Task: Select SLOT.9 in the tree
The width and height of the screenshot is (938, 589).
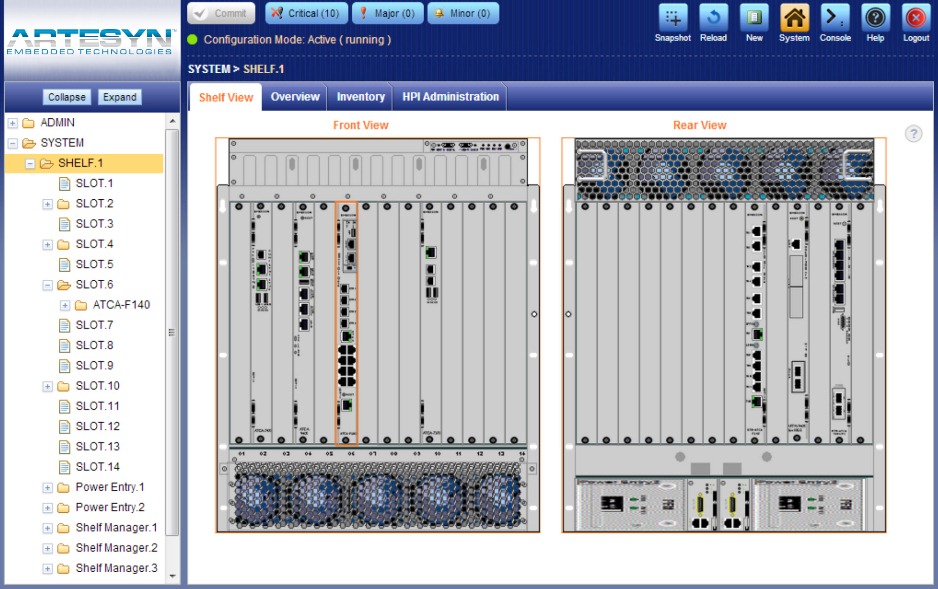Action: pos(94,366)
